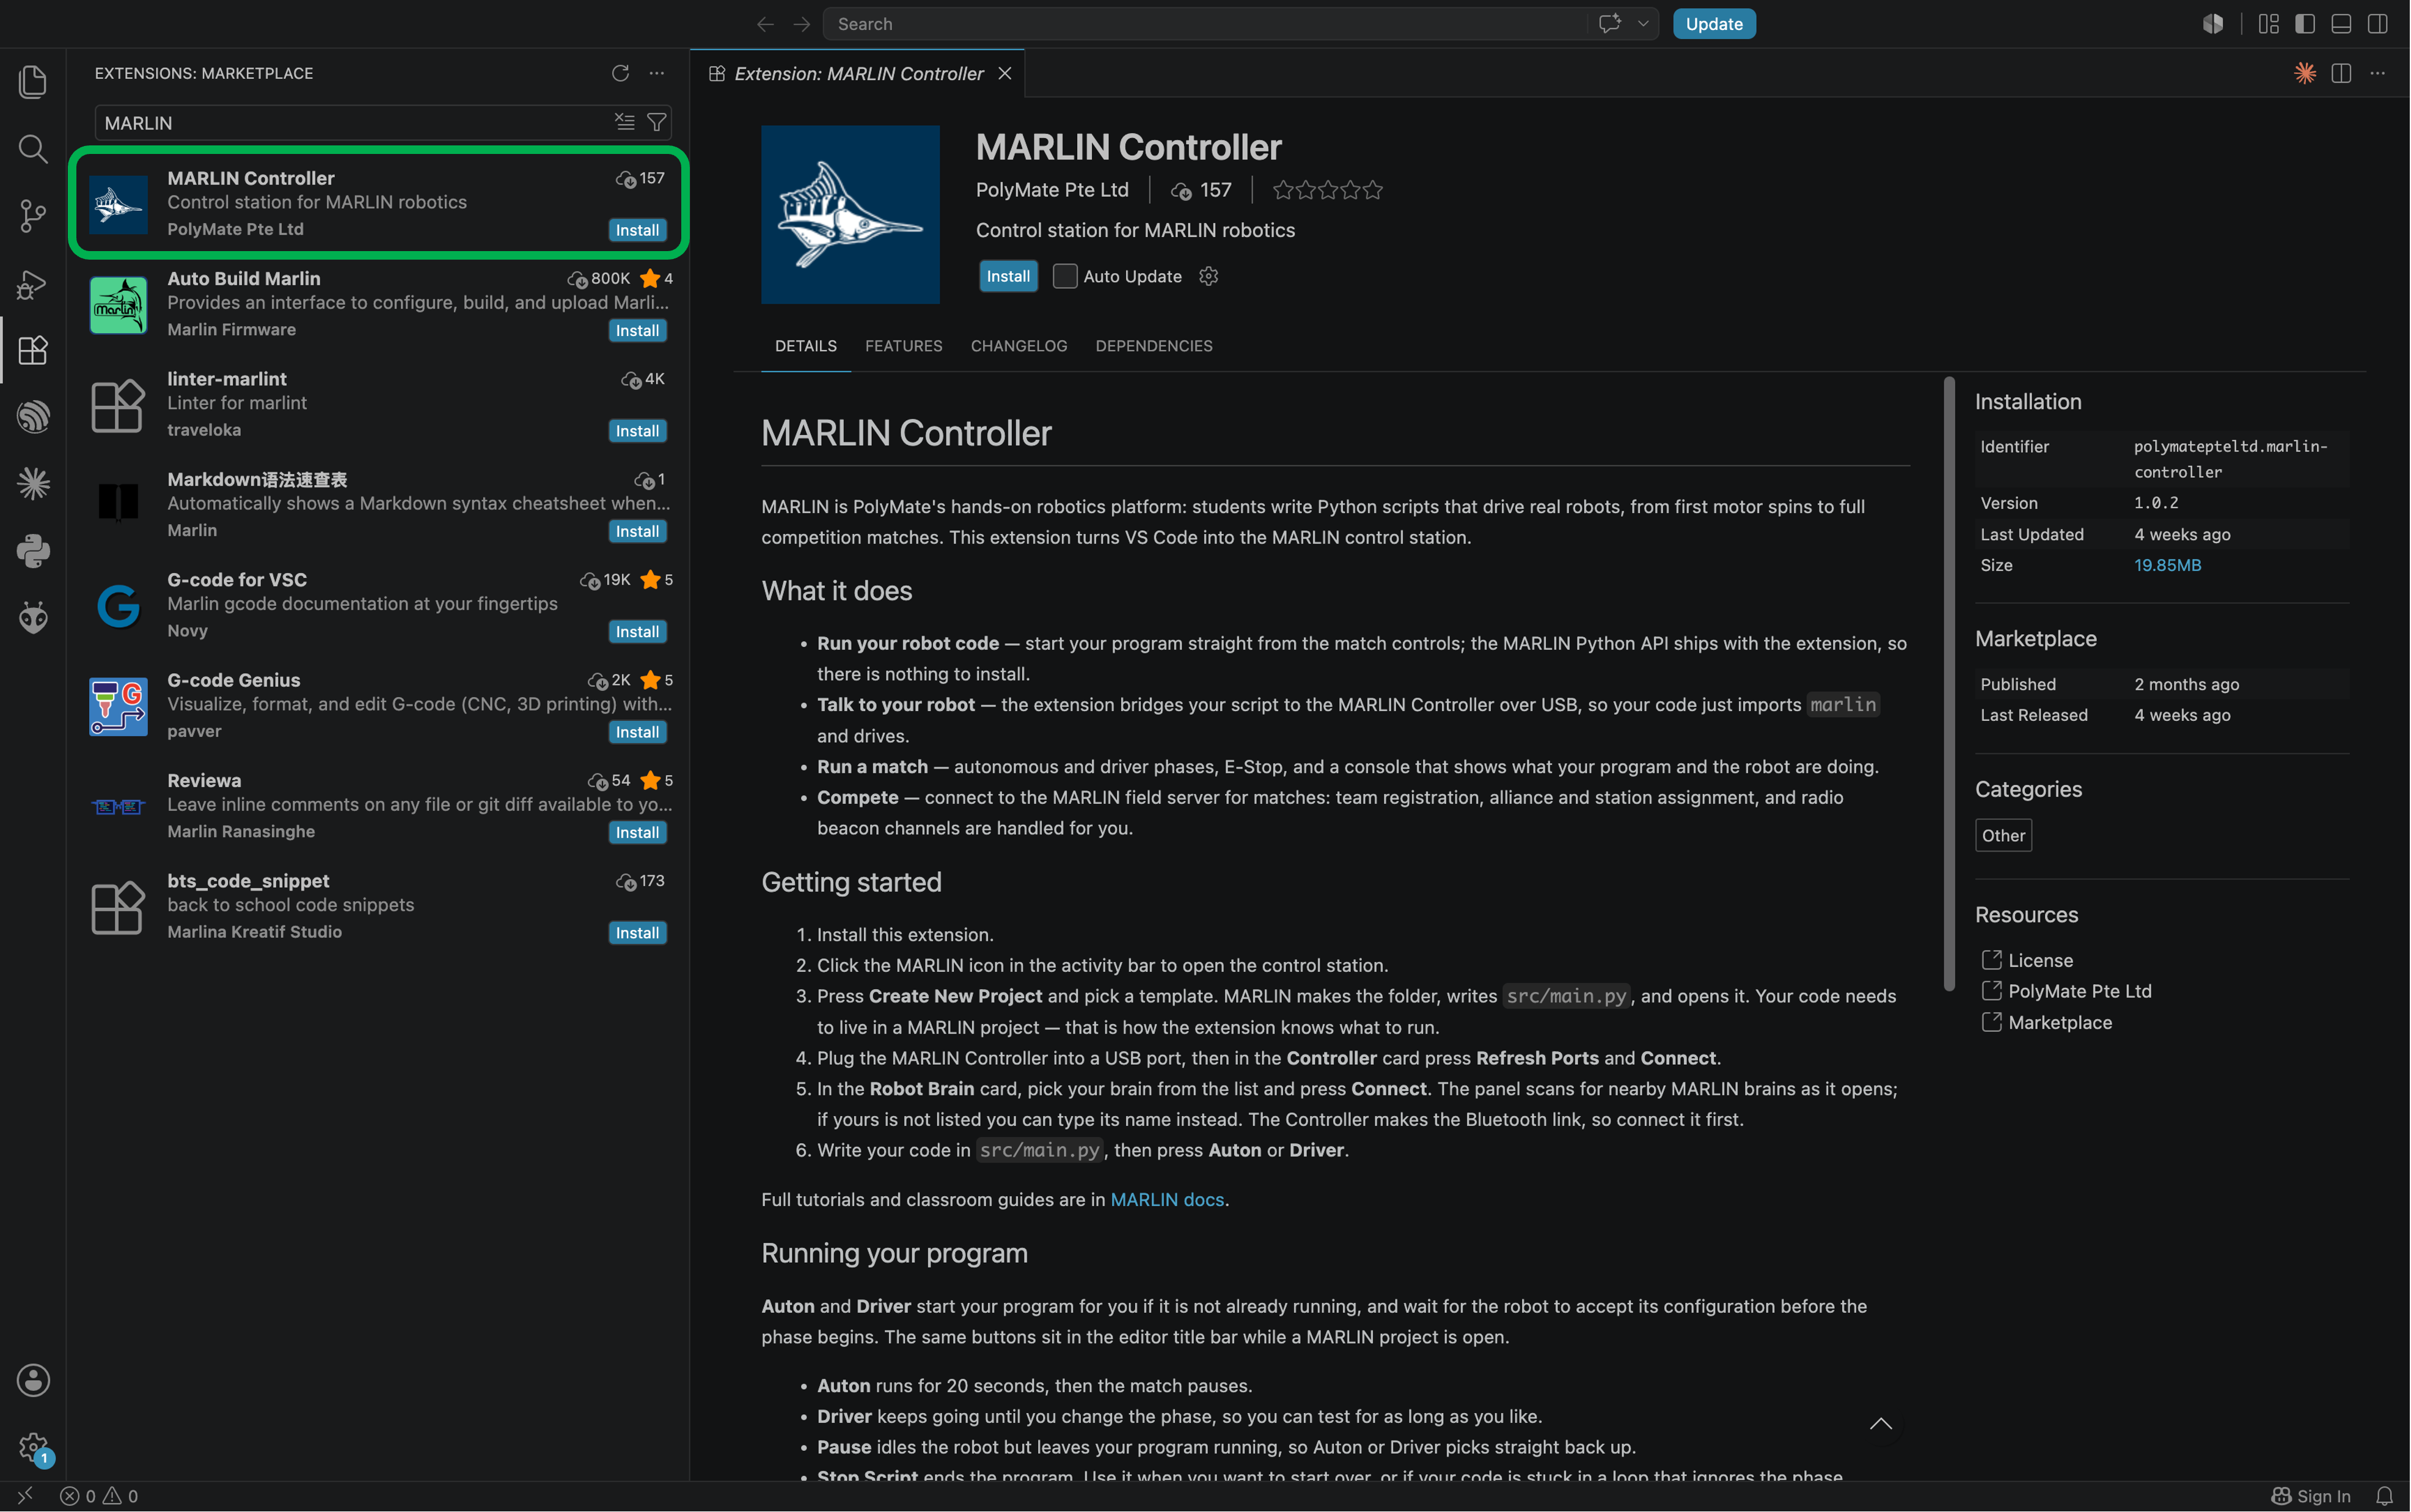2411x1512 pixels.
Task: Split the editor to the right
Action: coord(2341,73)
